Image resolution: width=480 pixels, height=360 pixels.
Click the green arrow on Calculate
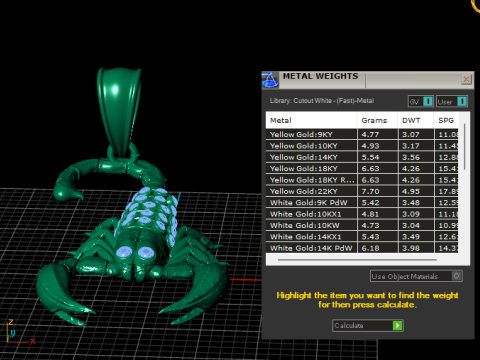(x=397, y=325)
